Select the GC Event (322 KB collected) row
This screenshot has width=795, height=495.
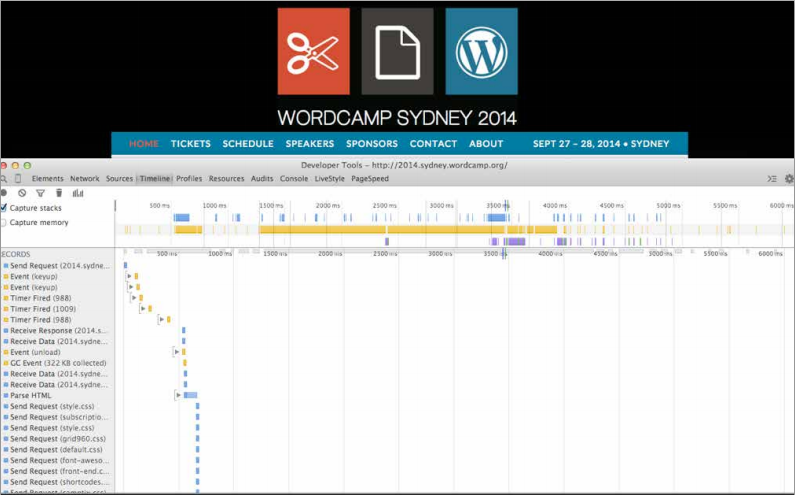57,363
